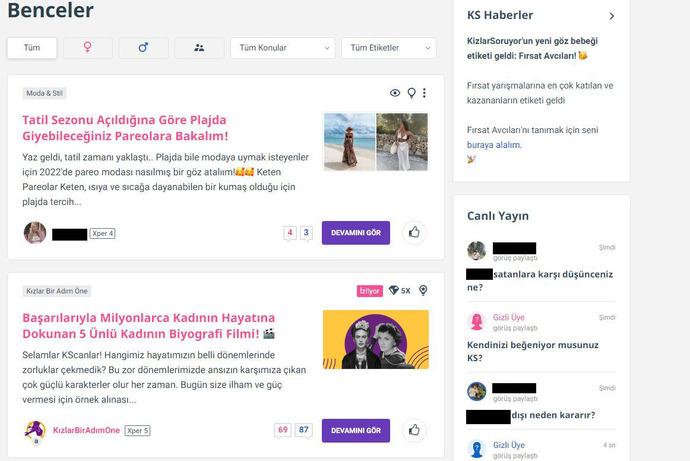Screen dimensions: 690x461
Task: Click the blue '3' opinion count
Action: tap(306, 233)
